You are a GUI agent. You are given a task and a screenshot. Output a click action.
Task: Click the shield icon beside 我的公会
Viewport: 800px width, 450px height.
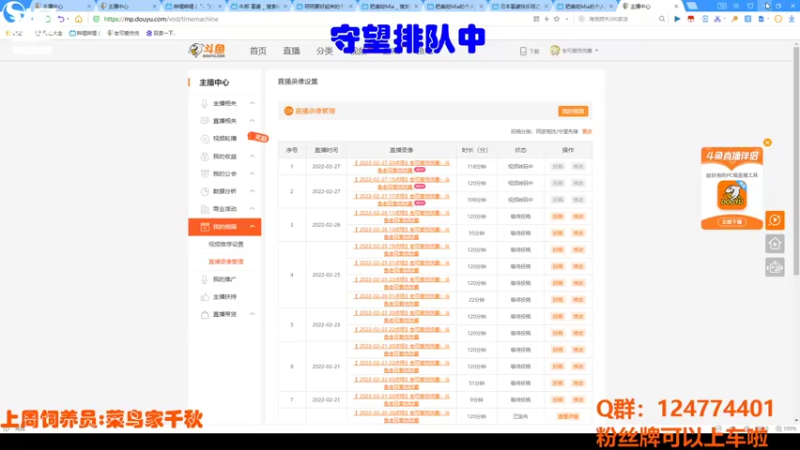(x=204, y=174)
